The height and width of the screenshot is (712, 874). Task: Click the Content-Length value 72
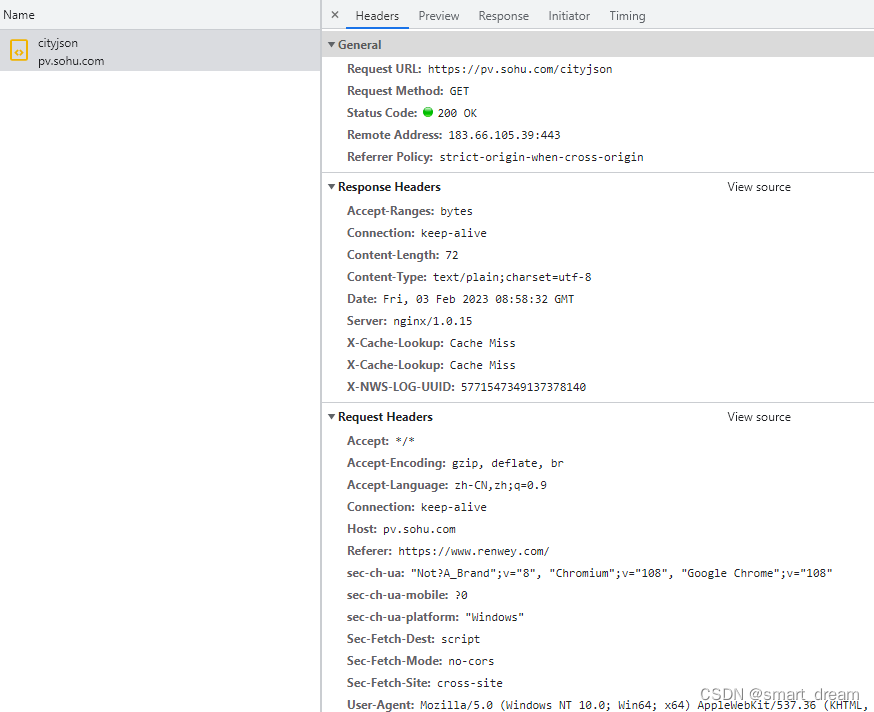tap(451, 255)
